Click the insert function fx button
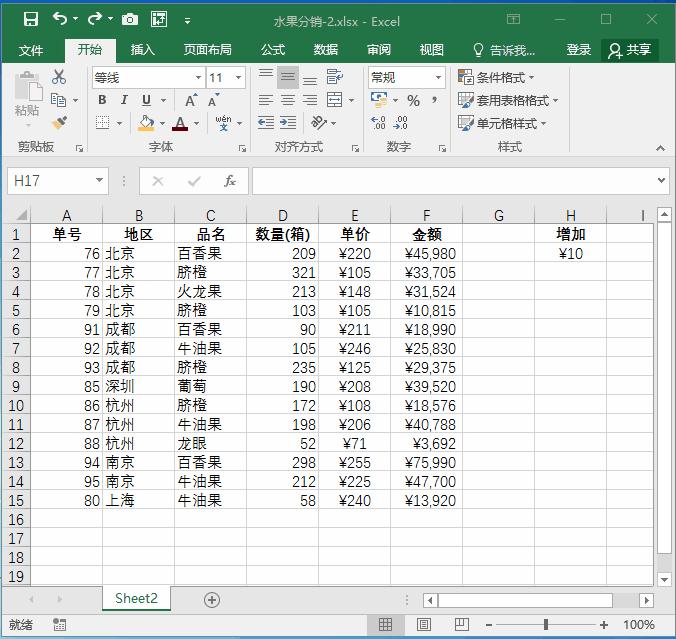This screenshot has width=676, height=639. pyautogui.click(x=230, y=181)
